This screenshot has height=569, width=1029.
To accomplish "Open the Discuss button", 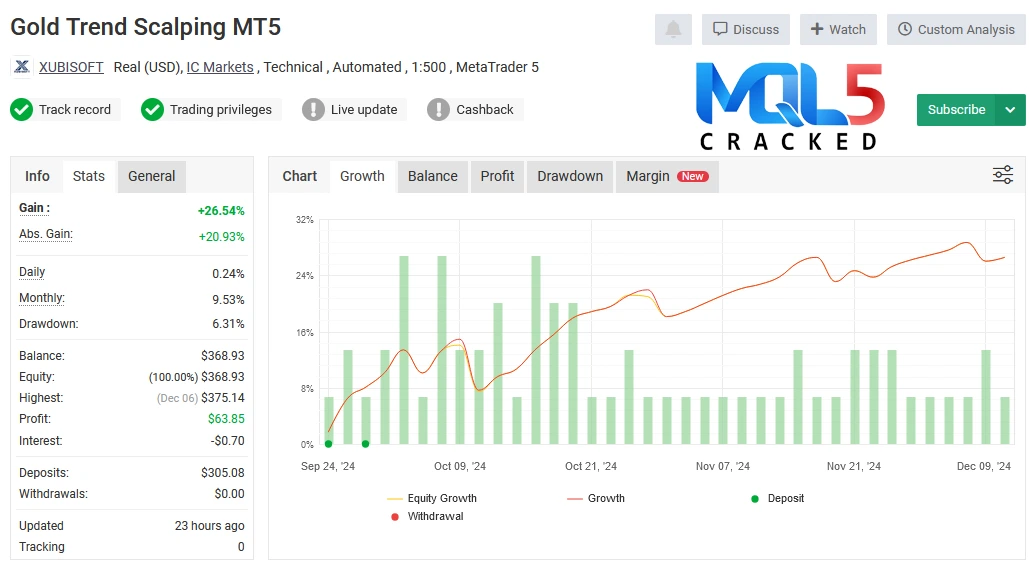I will click(x=746, y=30).
